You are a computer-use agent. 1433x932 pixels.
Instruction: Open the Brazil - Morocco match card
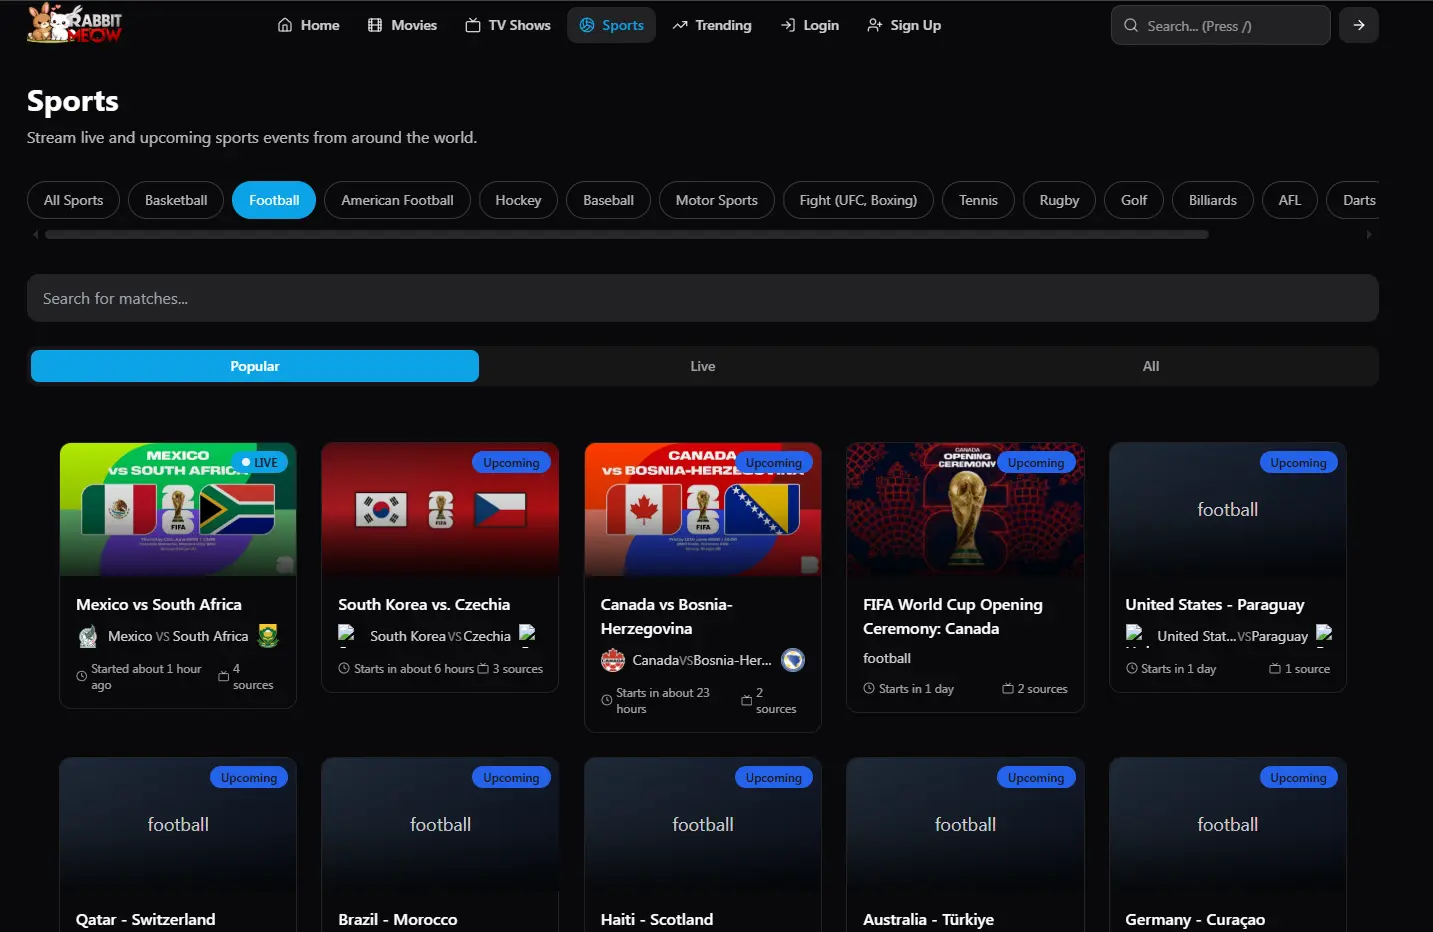pyautogui.click(x=440, y=845)
